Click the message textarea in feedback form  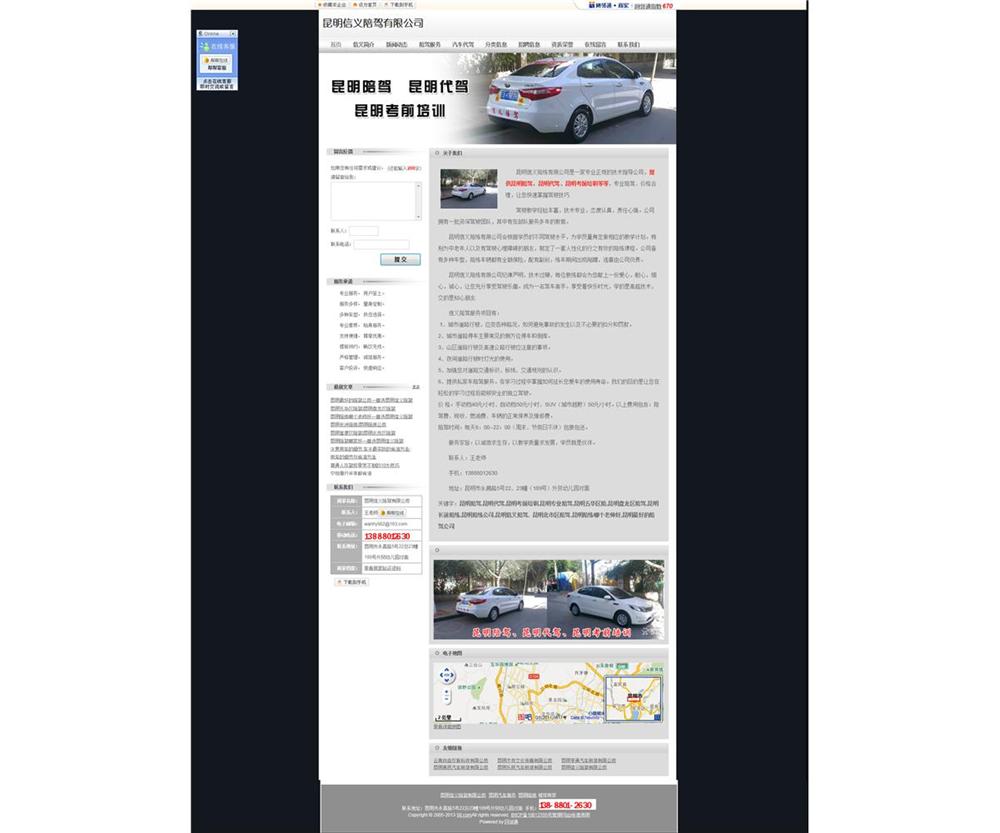click(x=376, y=200)
